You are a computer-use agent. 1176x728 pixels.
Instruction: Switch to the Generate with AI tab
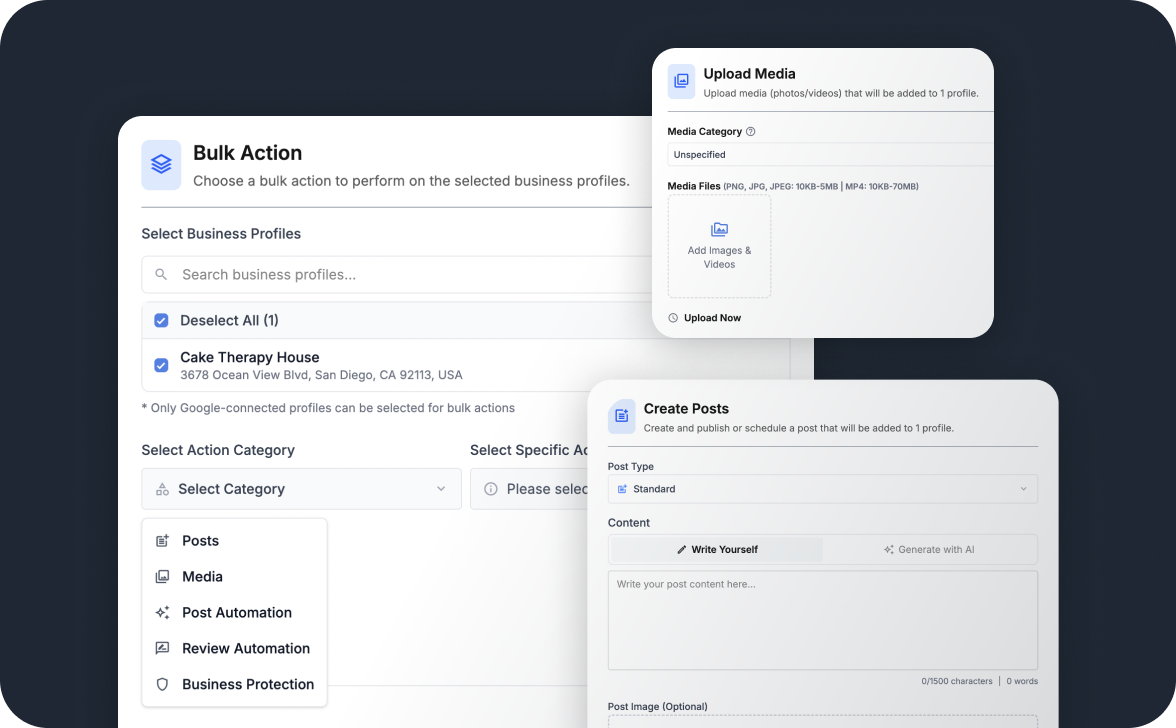click(929, 550)
